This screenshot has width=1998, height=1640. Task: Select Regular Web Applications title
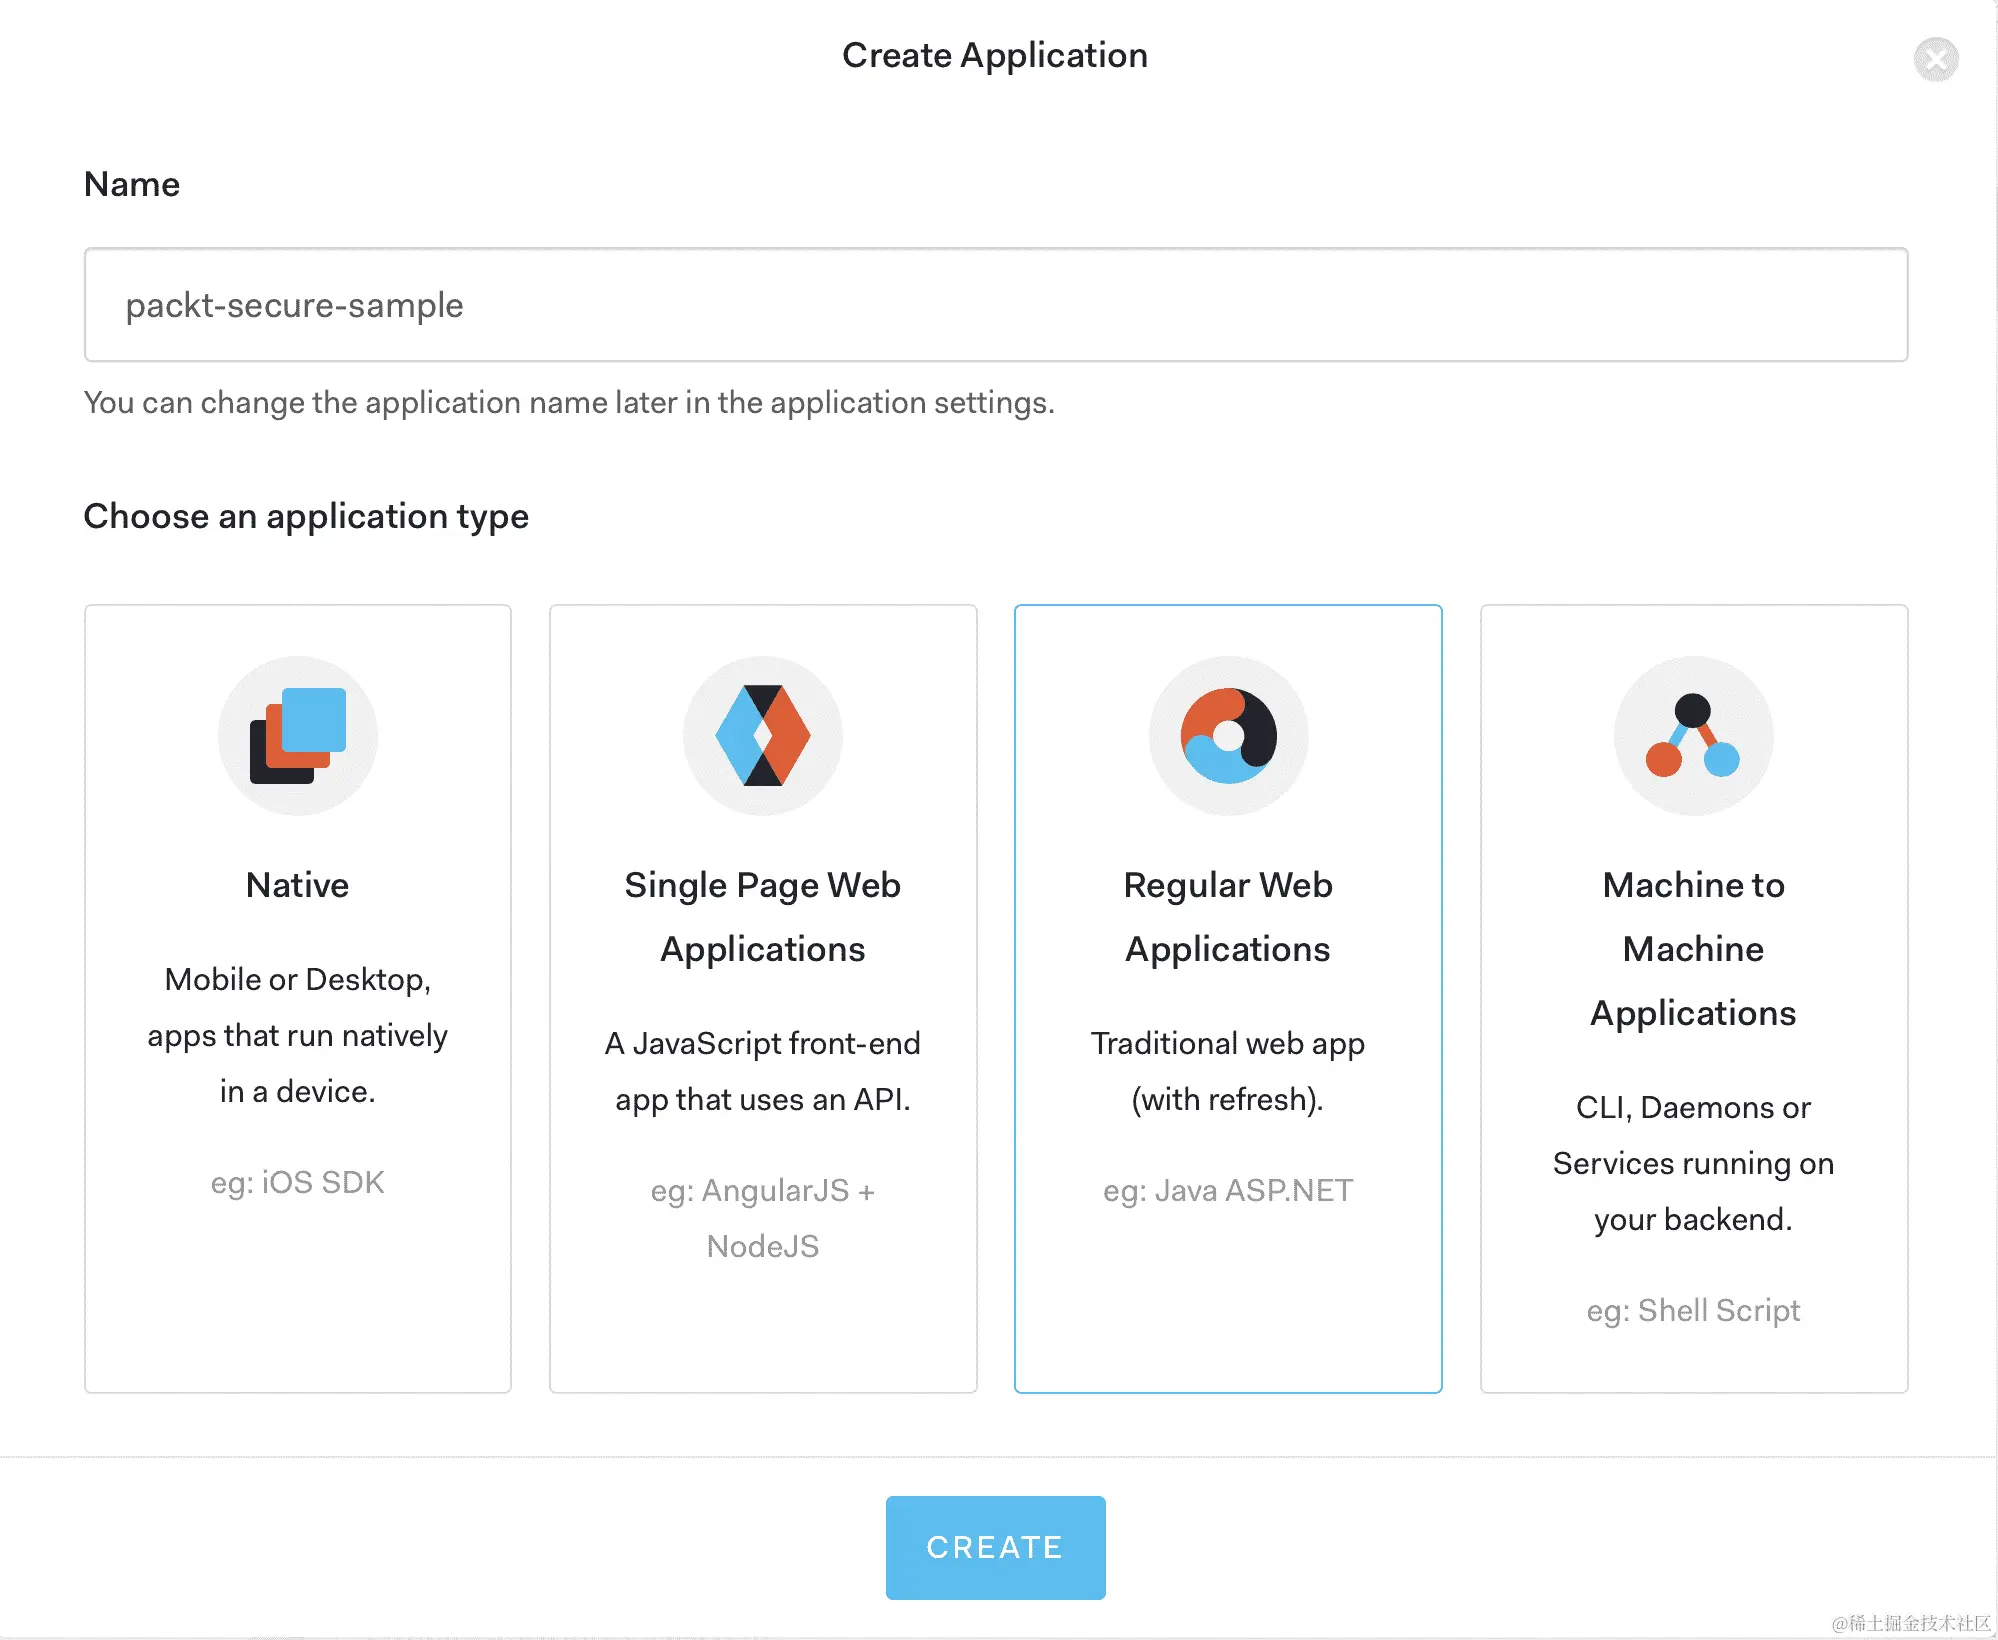click(x=1228, y=917)
